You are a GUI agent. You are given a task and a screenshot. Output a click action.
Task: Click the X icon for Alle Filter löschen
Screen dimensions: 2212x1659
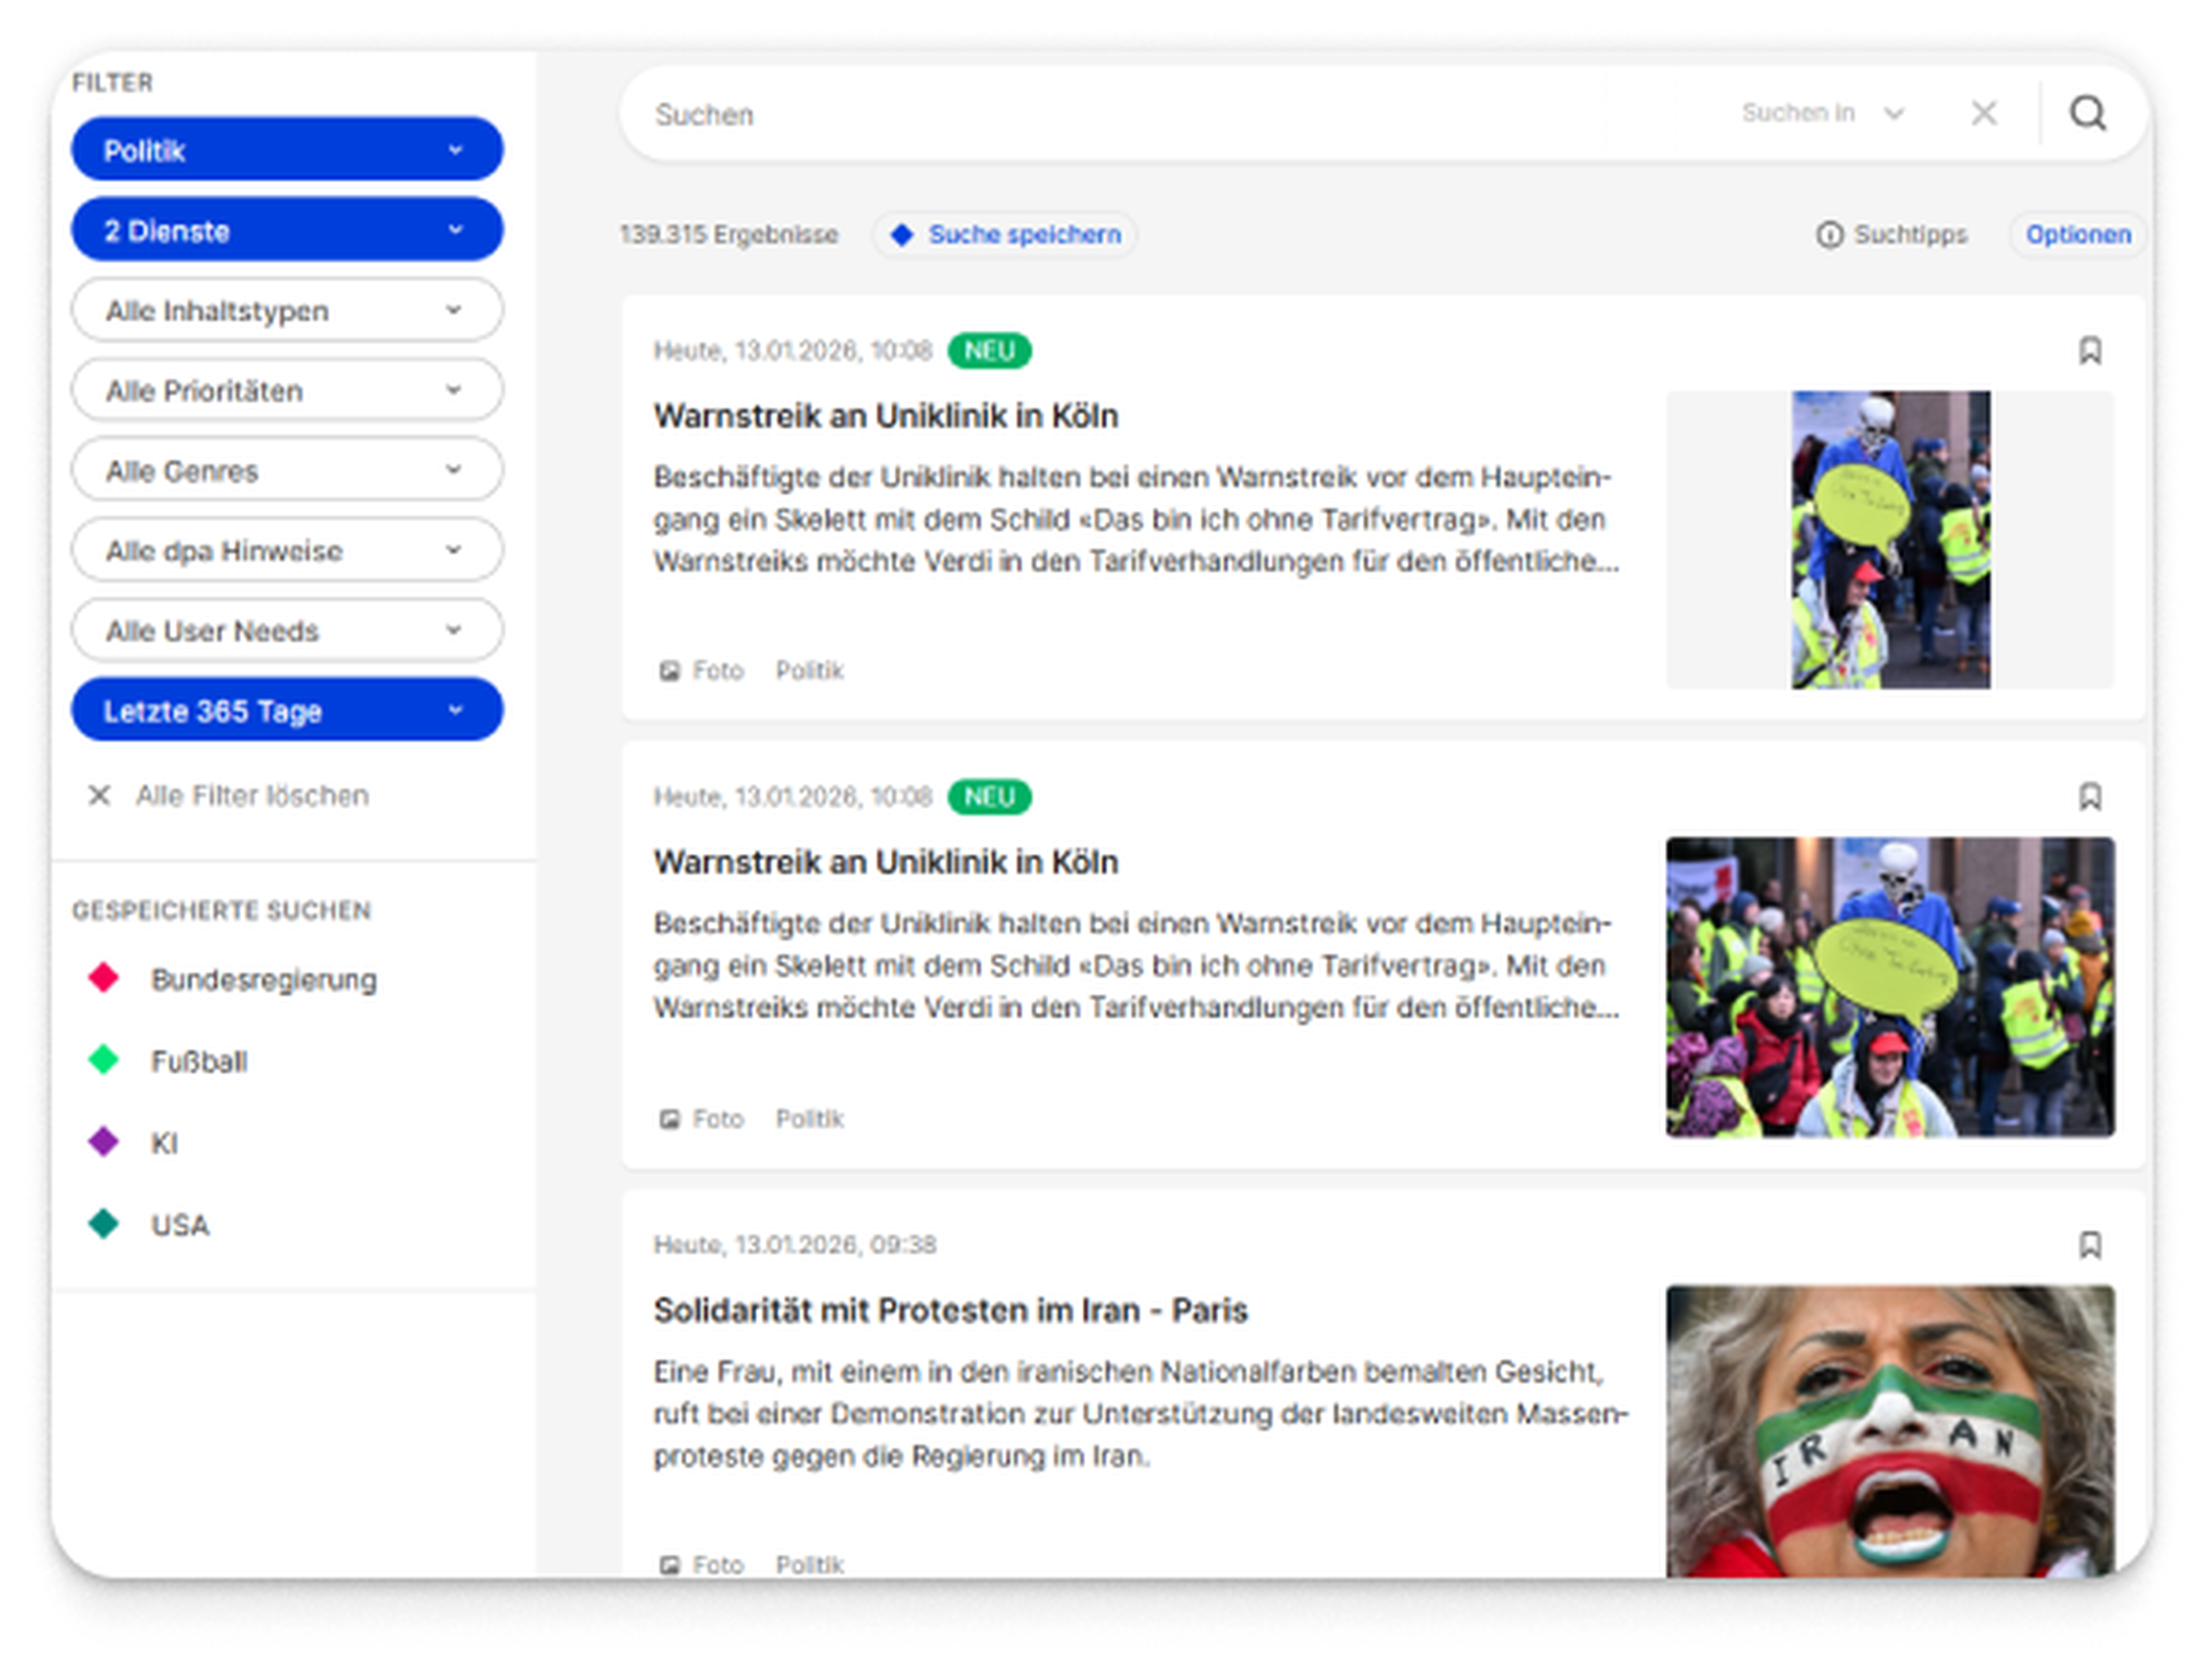(x=99, y=796)
